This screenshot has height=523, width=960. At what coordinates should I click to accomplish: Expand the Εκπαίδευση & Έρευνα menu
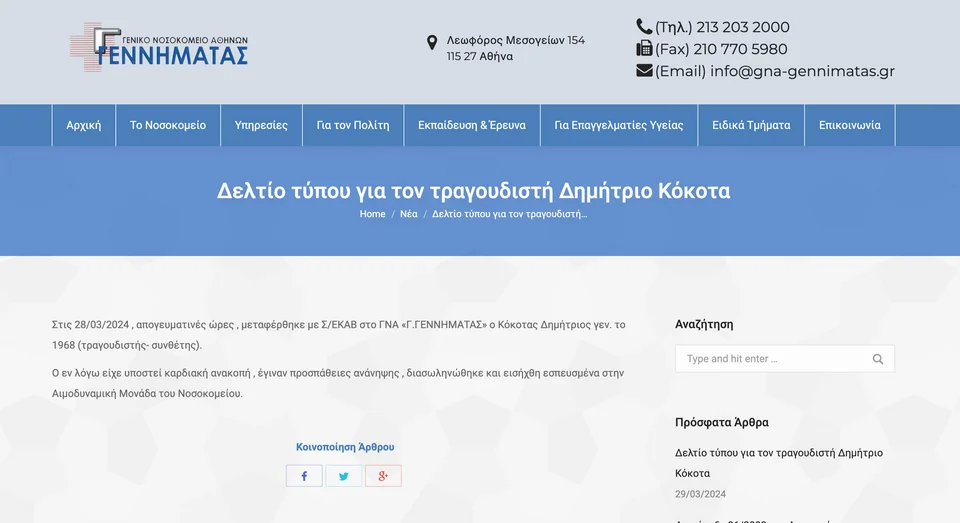point(472,125)
